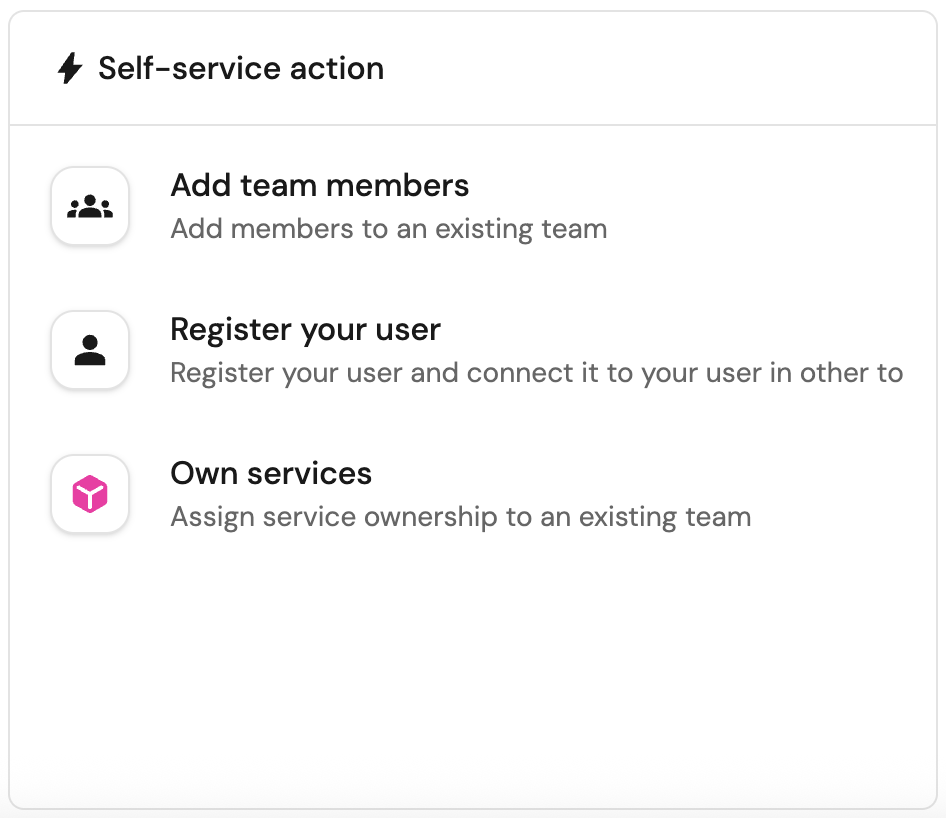Viewport: 946px width, 818px height.
Task: Click 'Add members to an existing team' description
Action: coord(388,229)
